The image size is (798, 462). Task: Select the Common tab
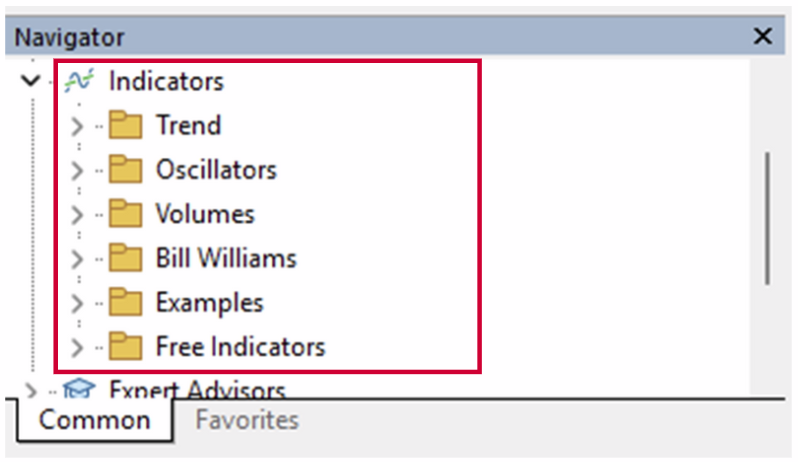point(94,420)
